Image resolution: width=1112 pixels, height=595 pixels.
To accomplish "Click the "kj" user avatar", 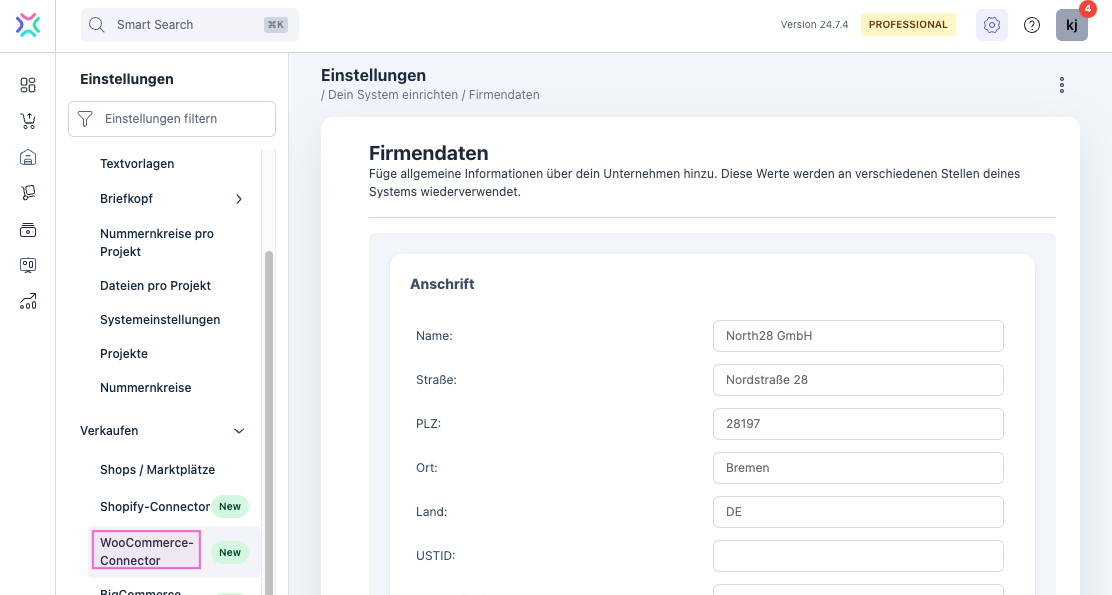I will coord(1071,25).
